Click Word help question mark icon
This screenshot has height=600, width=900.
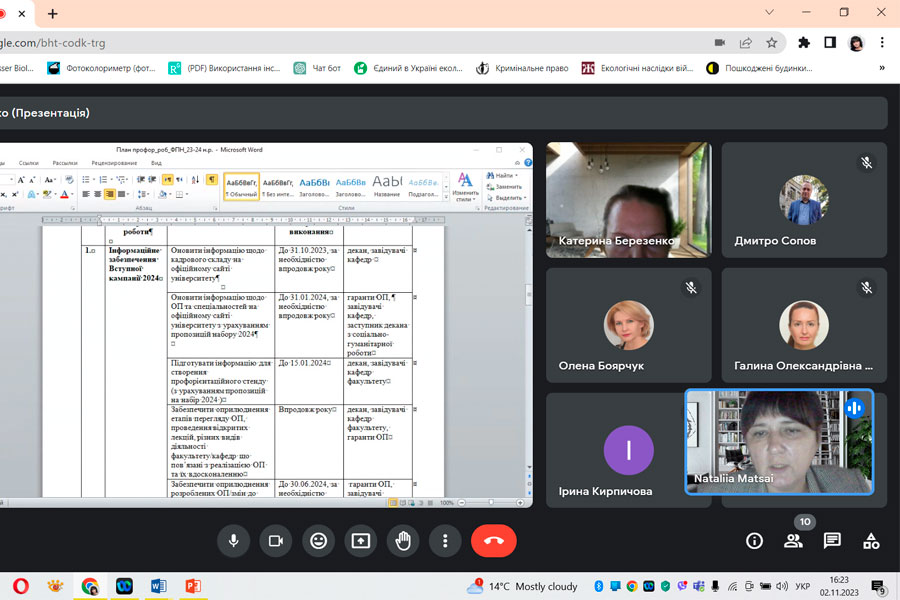click(x=528, y=162)
